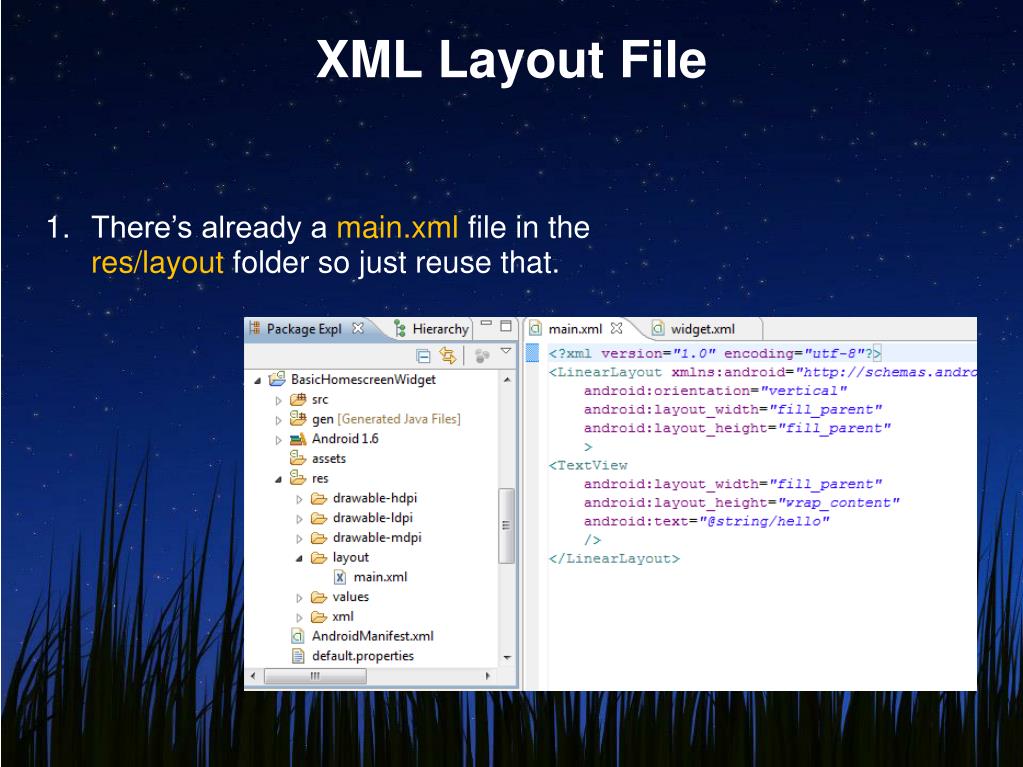Expand the drawable-hdpi folder
Viewport: 1023px width, 767px height.
(x=299, y=499)
